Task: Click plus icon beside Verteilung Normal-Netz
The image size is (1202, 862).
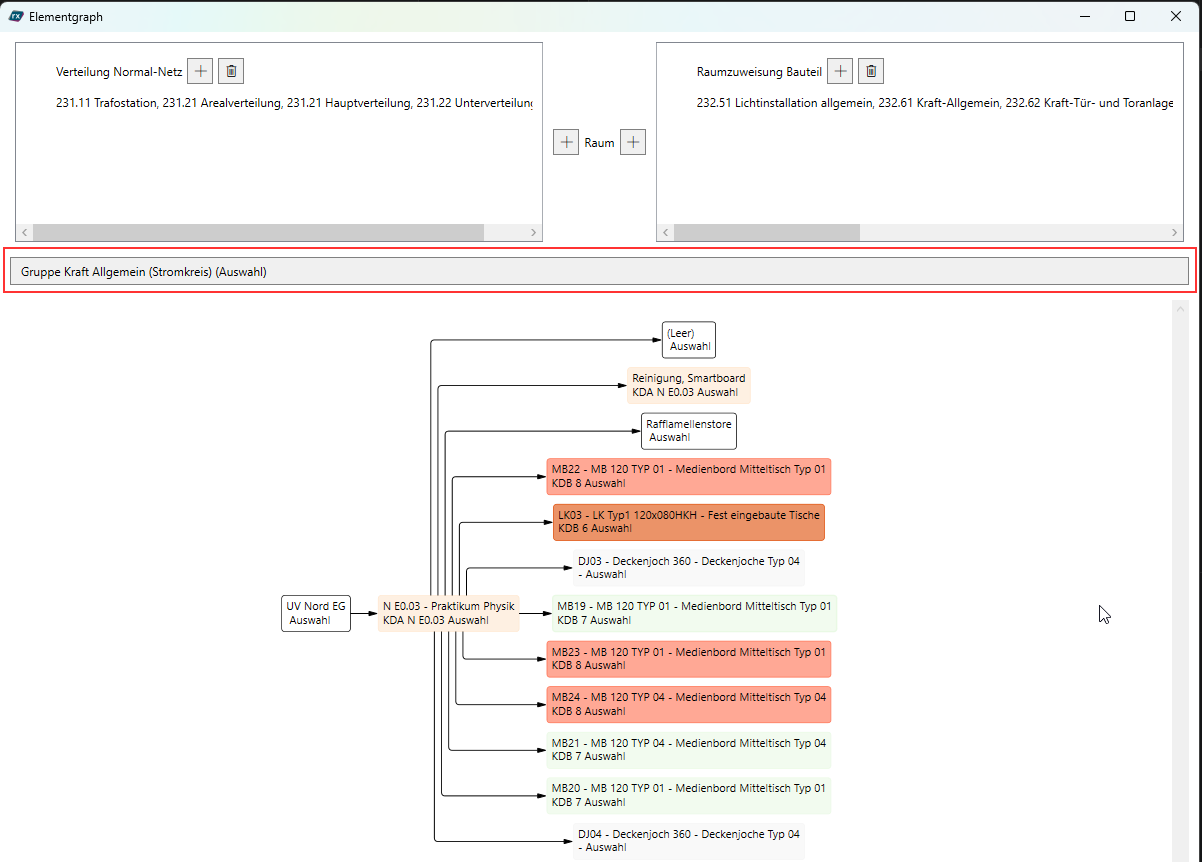Action: 201,71
